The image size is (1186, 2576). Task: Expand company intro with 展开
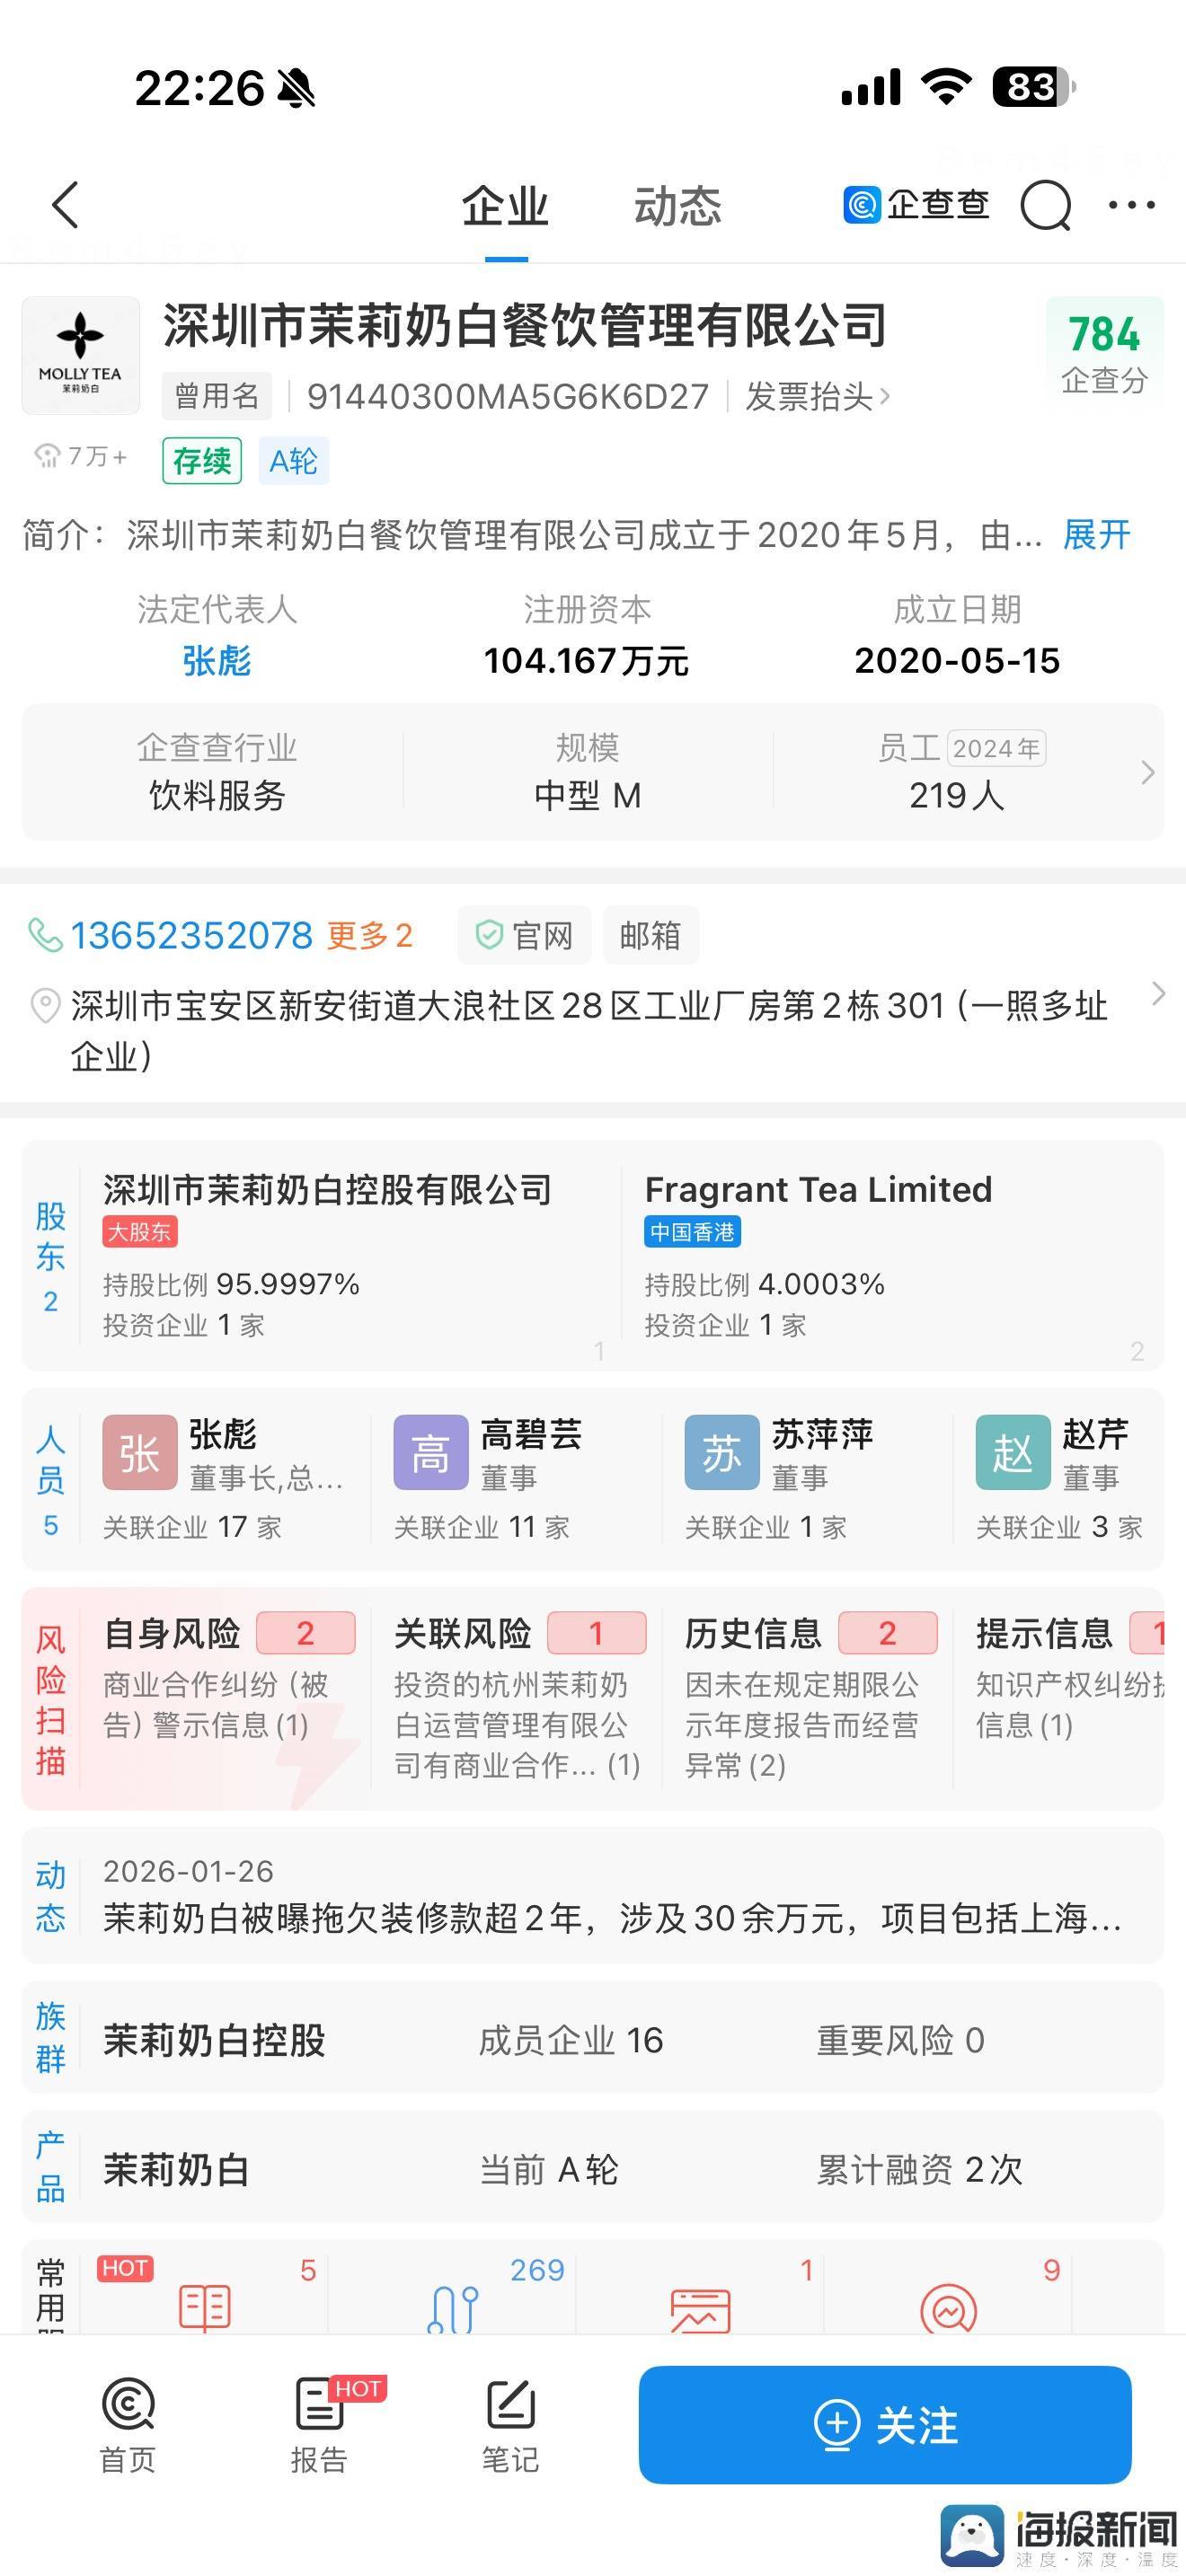point(1096,536)
